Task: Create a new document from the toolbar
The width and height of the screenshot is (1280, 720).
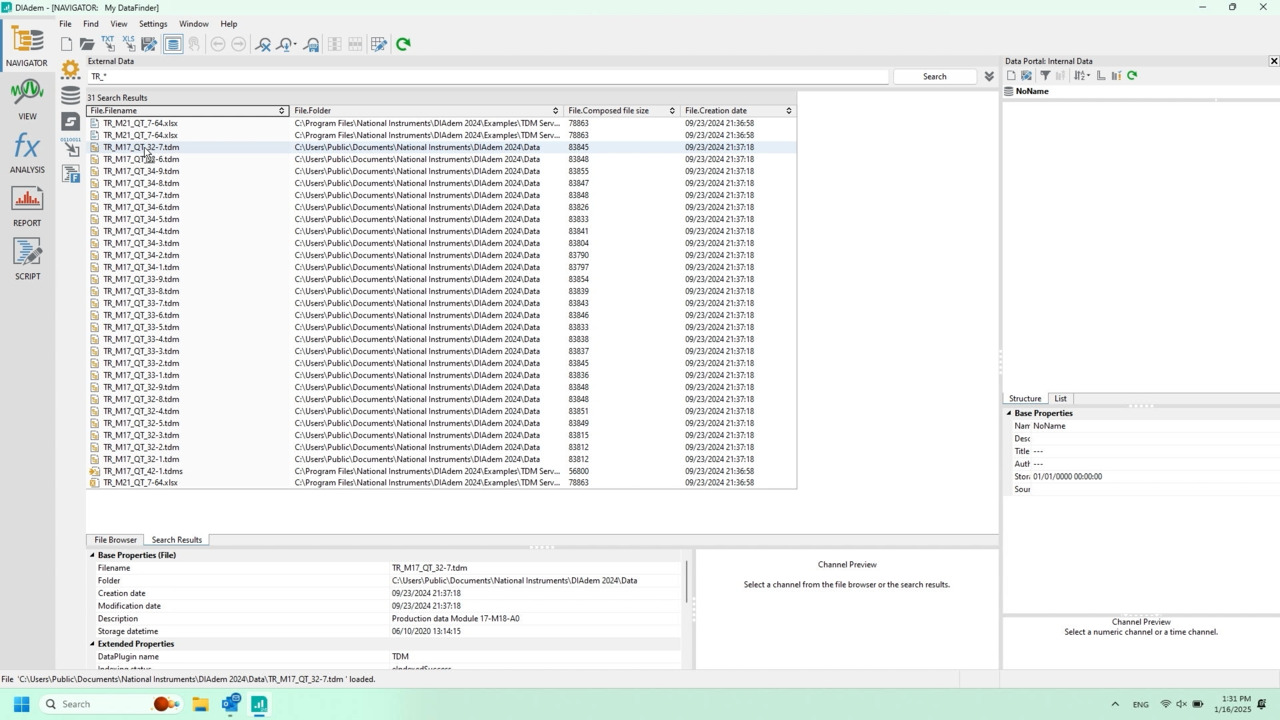Action: tap(66, 44)
